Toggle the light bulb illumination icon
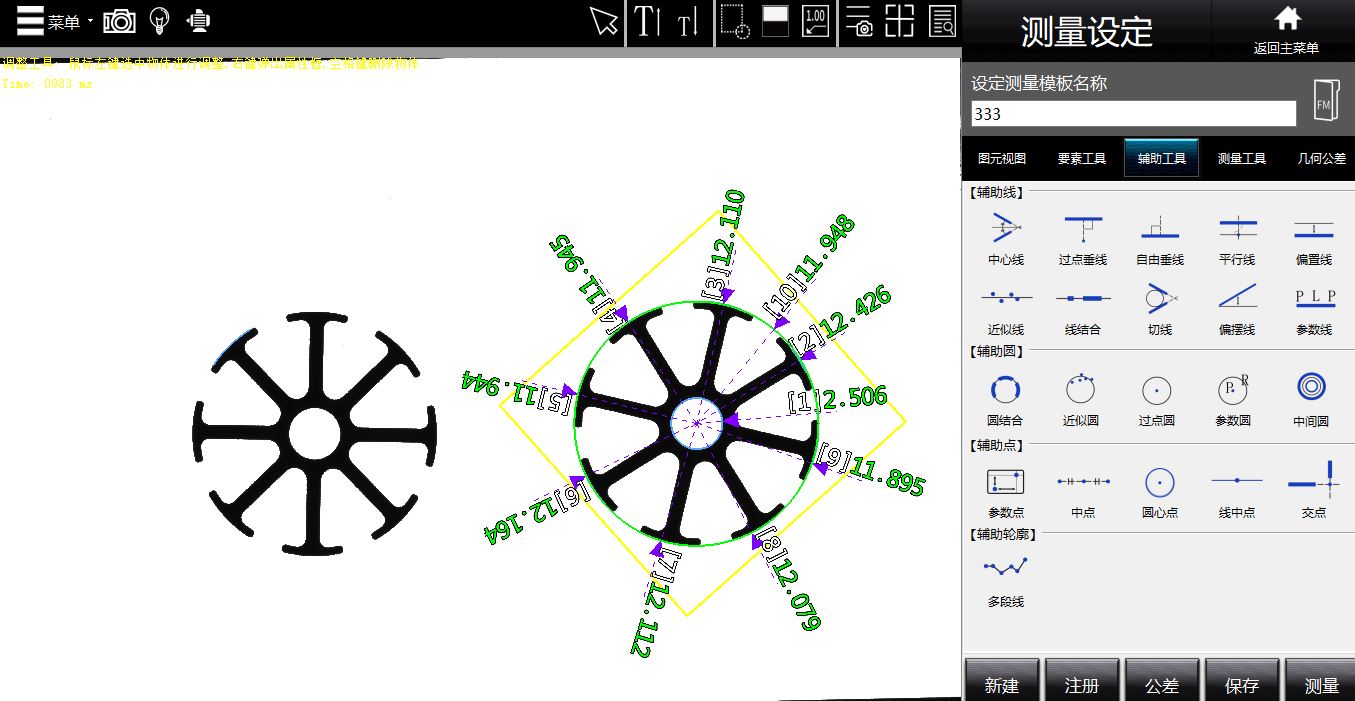 pos(159,21)
